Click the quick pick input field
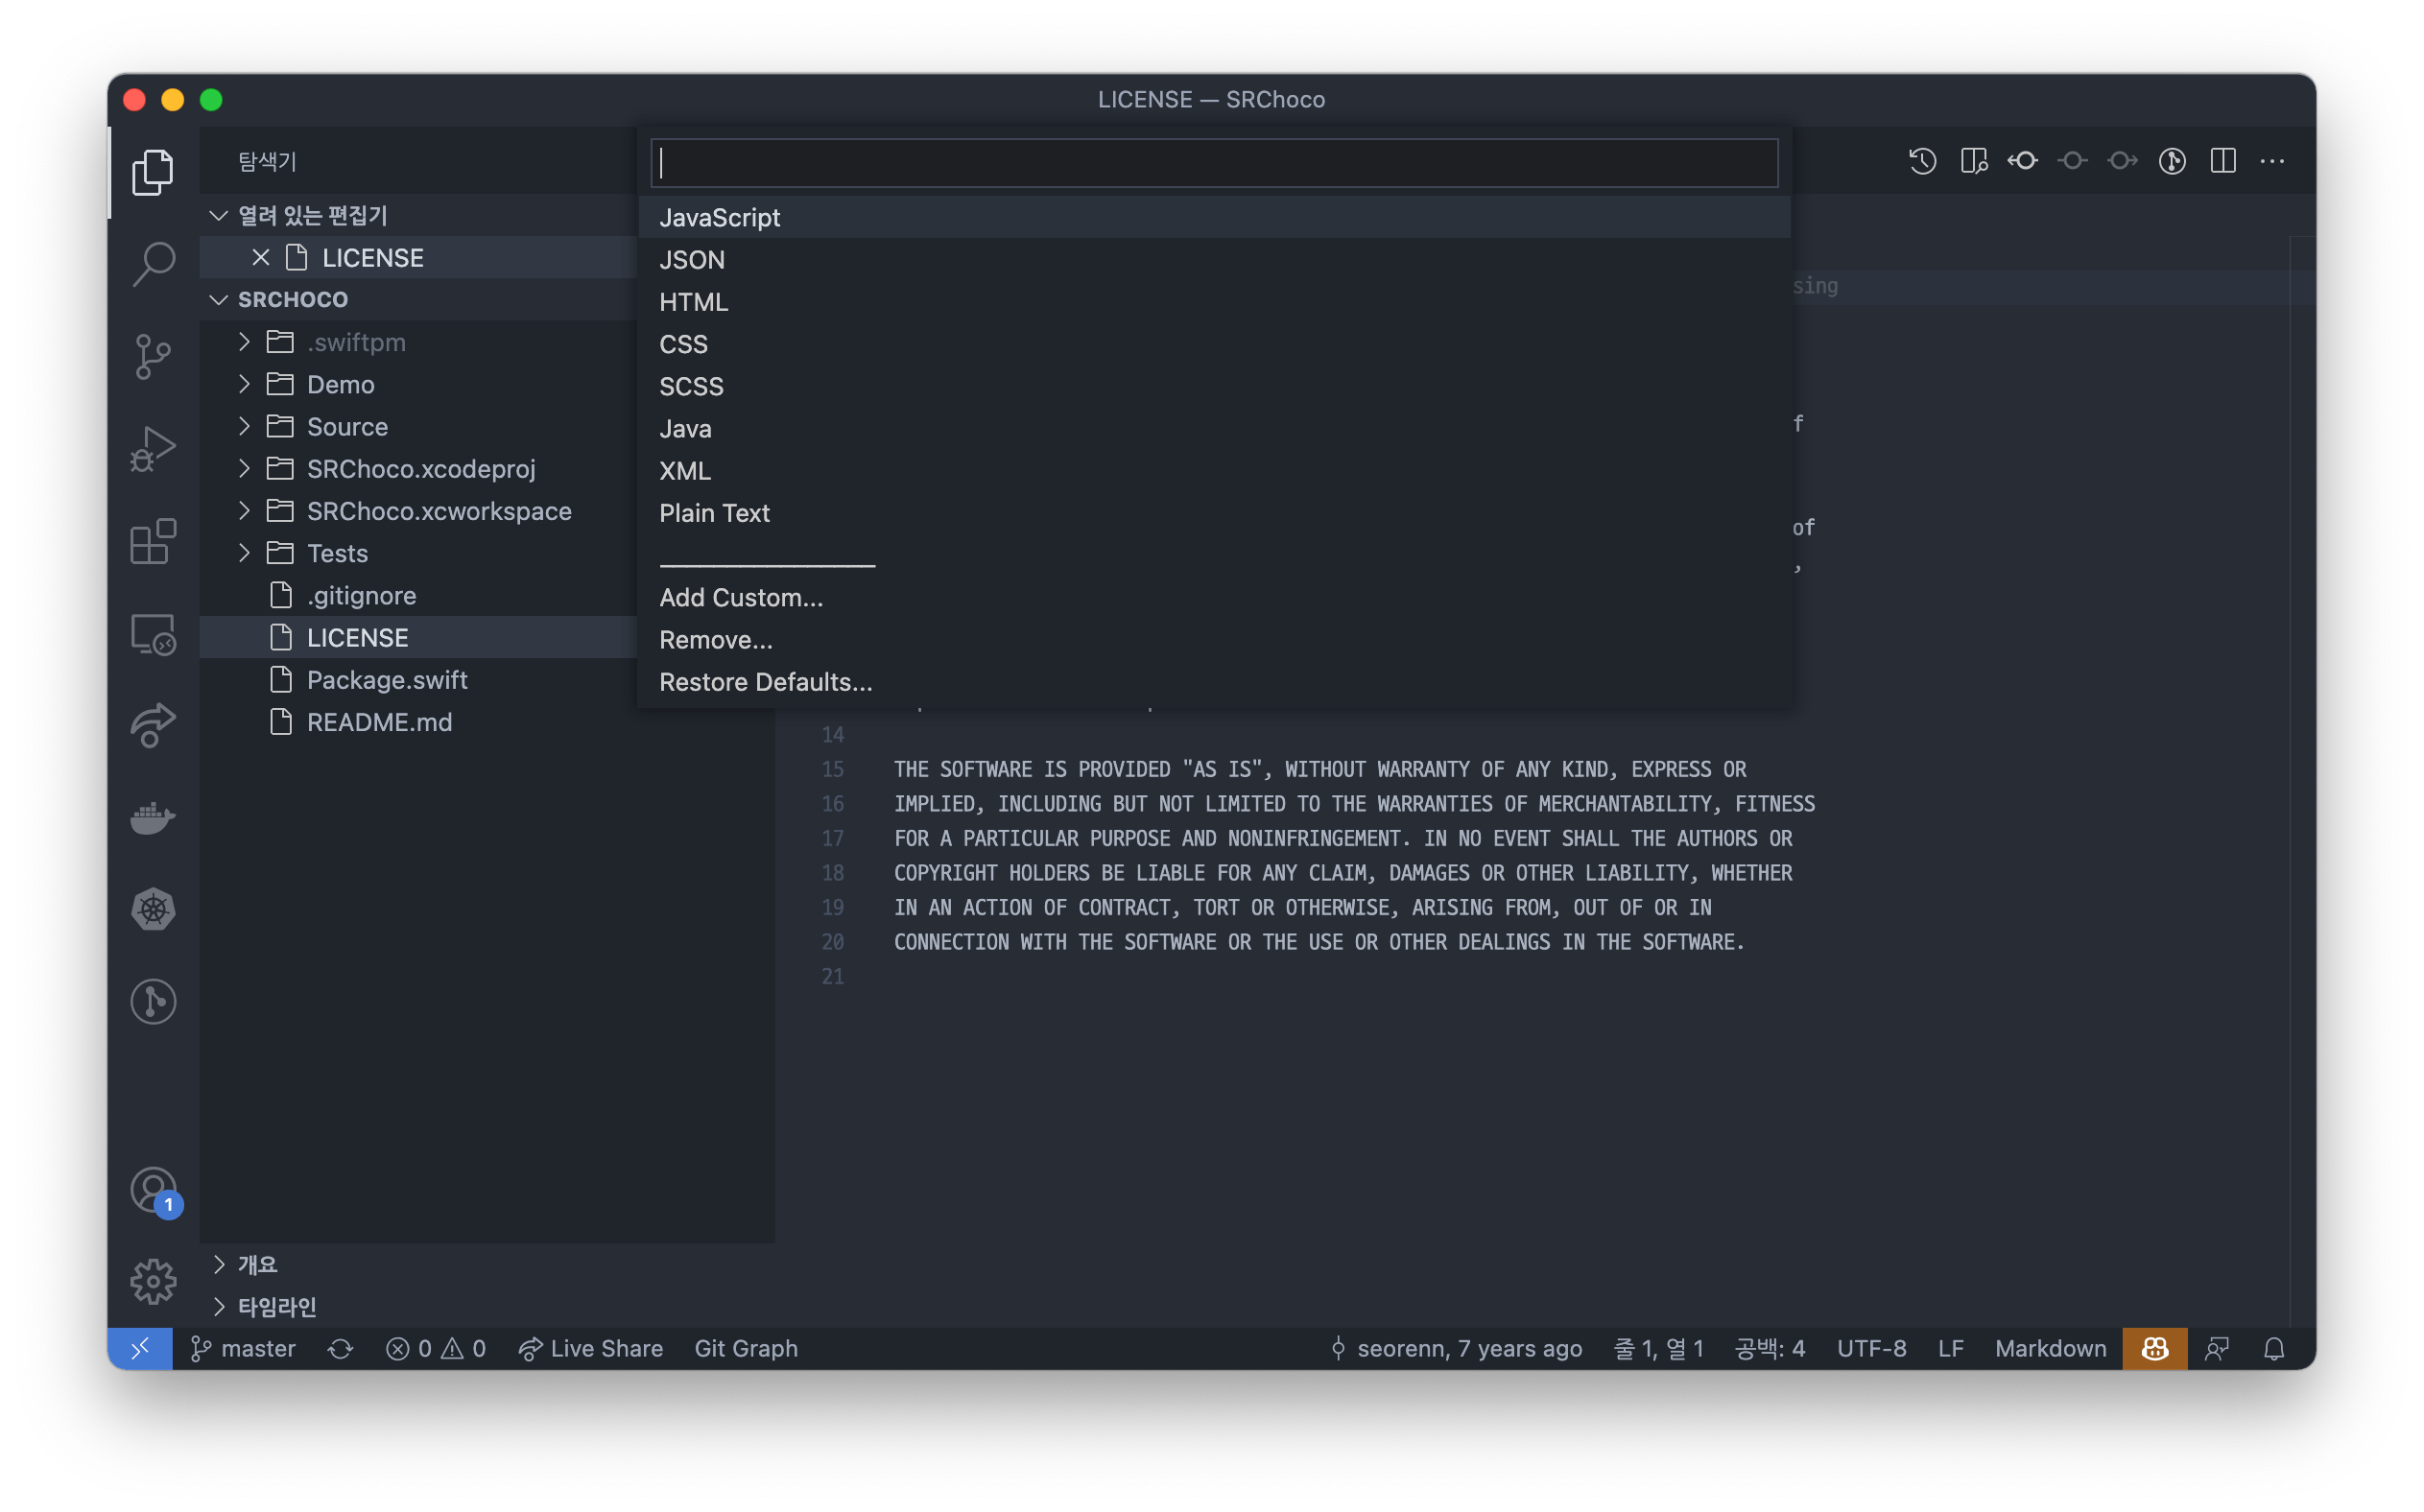This screenshot has width=2424, height=1512. tap(1213, 163)
